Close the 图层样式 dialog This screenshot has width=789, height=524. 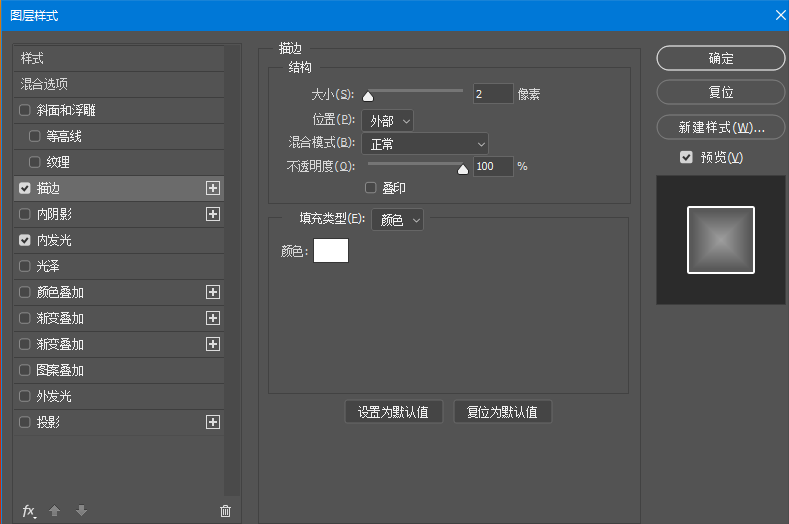click(780, 15)
